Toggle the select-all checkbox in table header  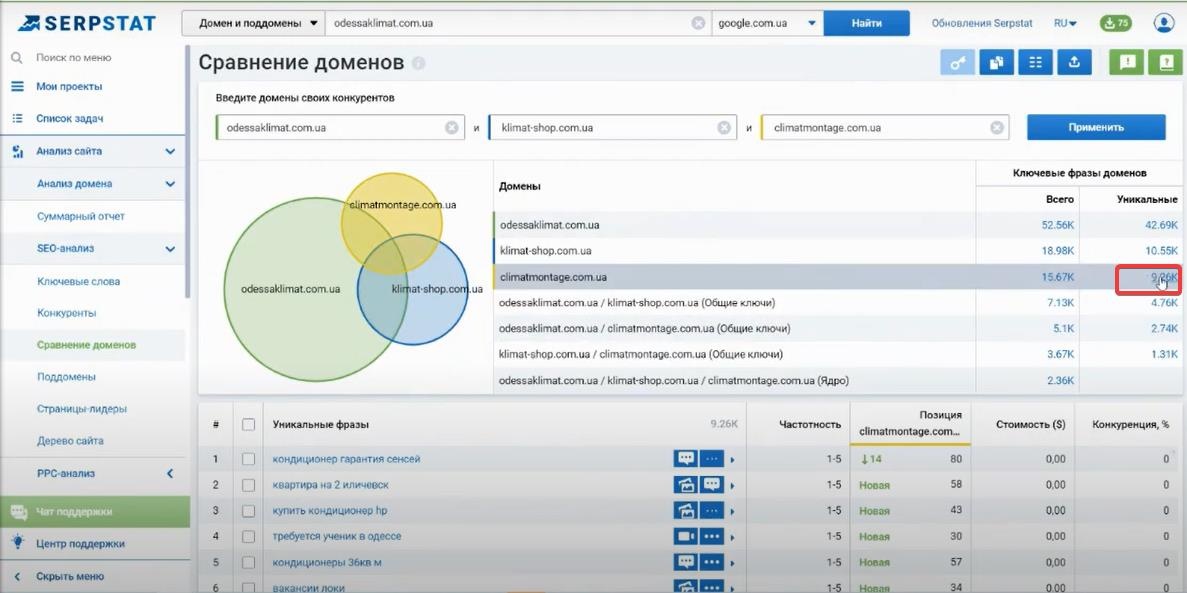[x=248, y=424]
